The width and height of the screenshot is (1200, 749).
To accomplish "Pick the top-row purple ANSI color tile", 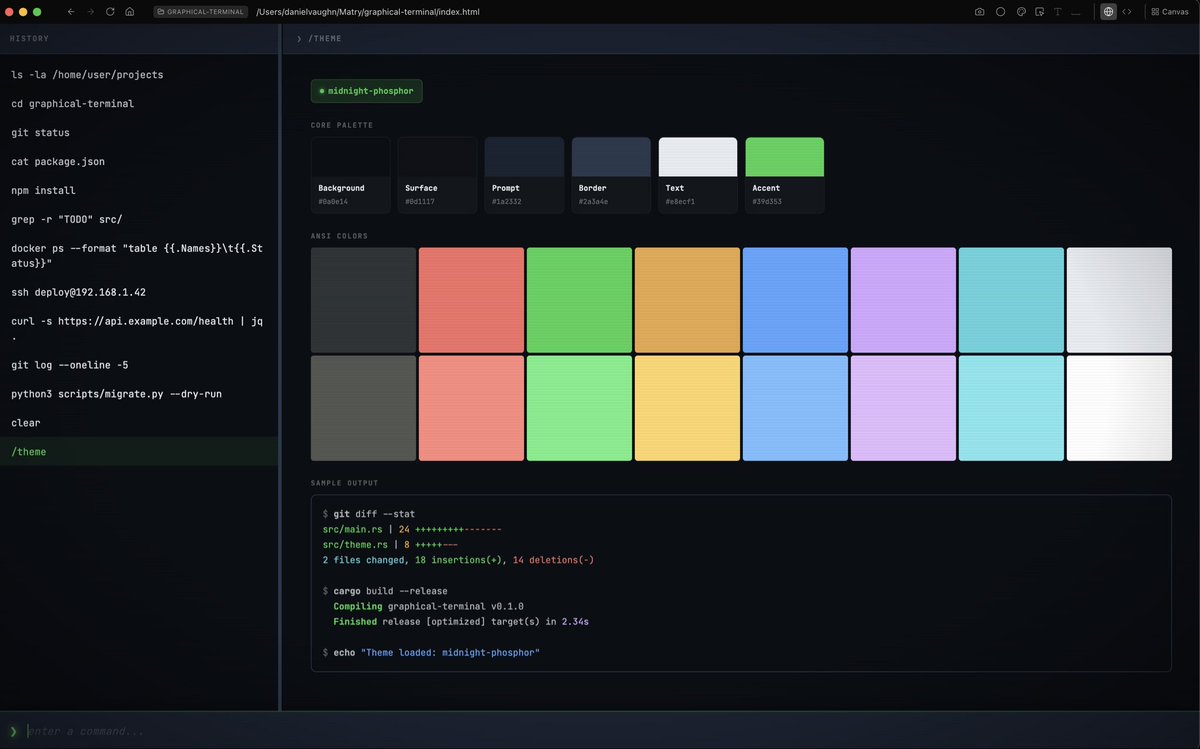I will pos(903,300).
